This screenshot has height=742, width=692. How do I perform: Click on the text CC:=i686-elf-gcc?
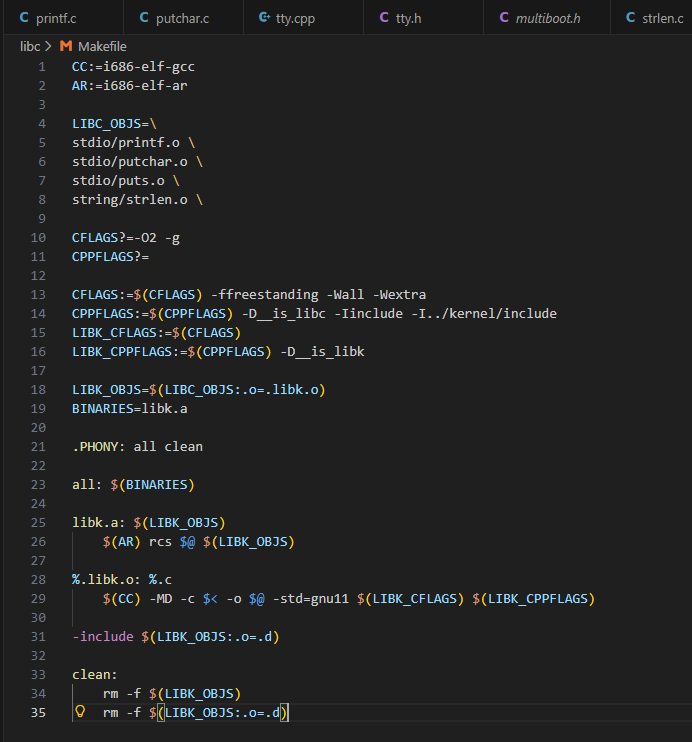point(133,67)
